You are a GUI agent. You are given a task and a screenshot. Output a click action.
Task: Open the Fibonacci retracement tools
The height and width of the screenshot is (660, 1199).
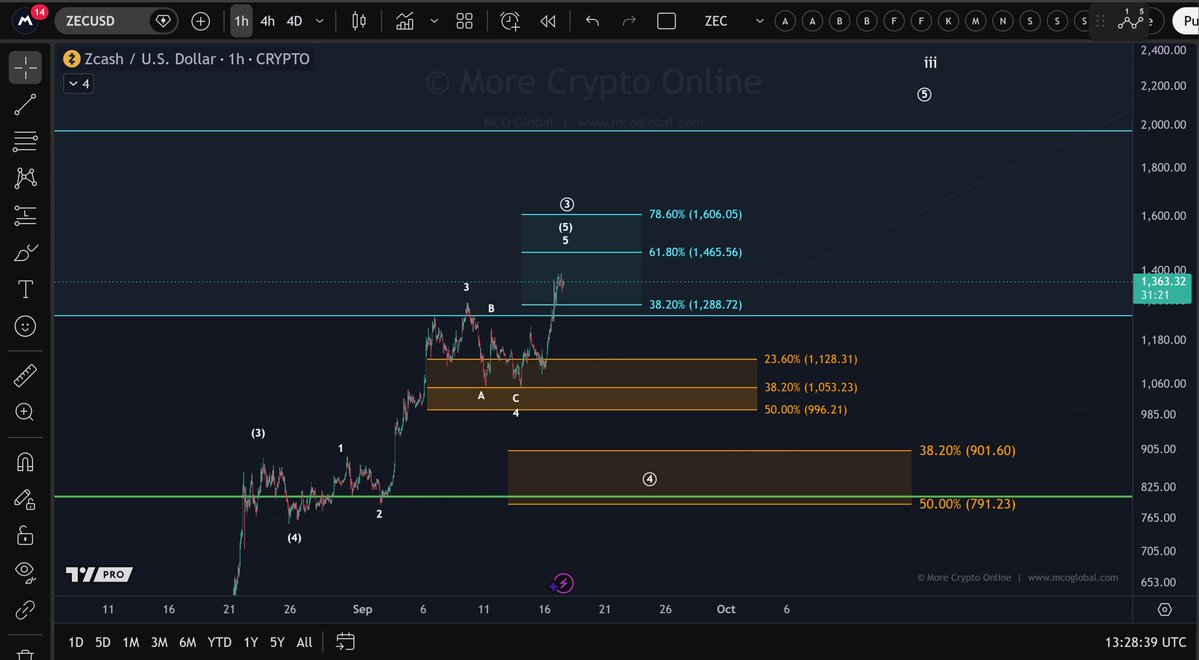click(25, 141)
